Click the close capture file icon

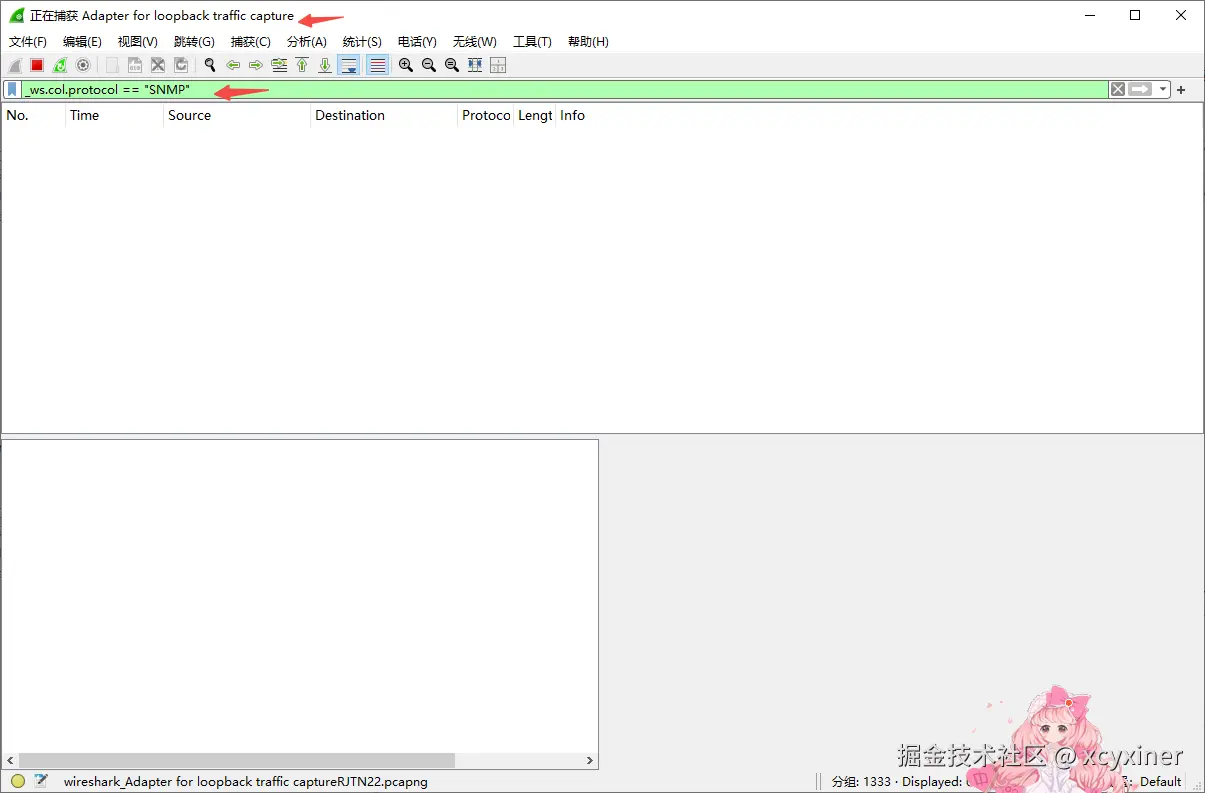tap(158, 65)
